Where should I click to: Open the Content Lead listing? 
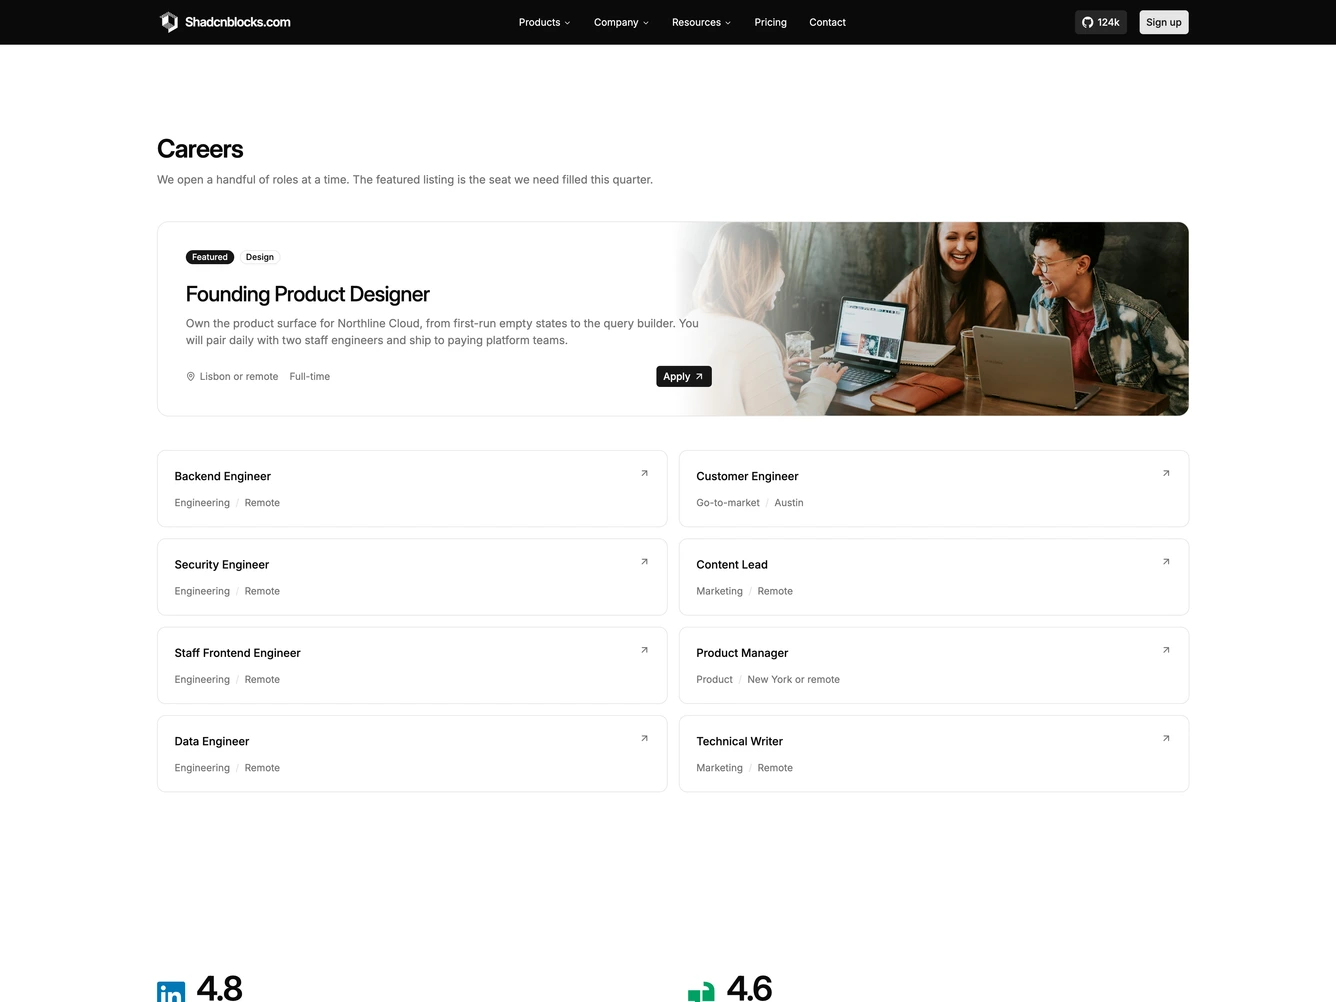[x=934, y=577]
